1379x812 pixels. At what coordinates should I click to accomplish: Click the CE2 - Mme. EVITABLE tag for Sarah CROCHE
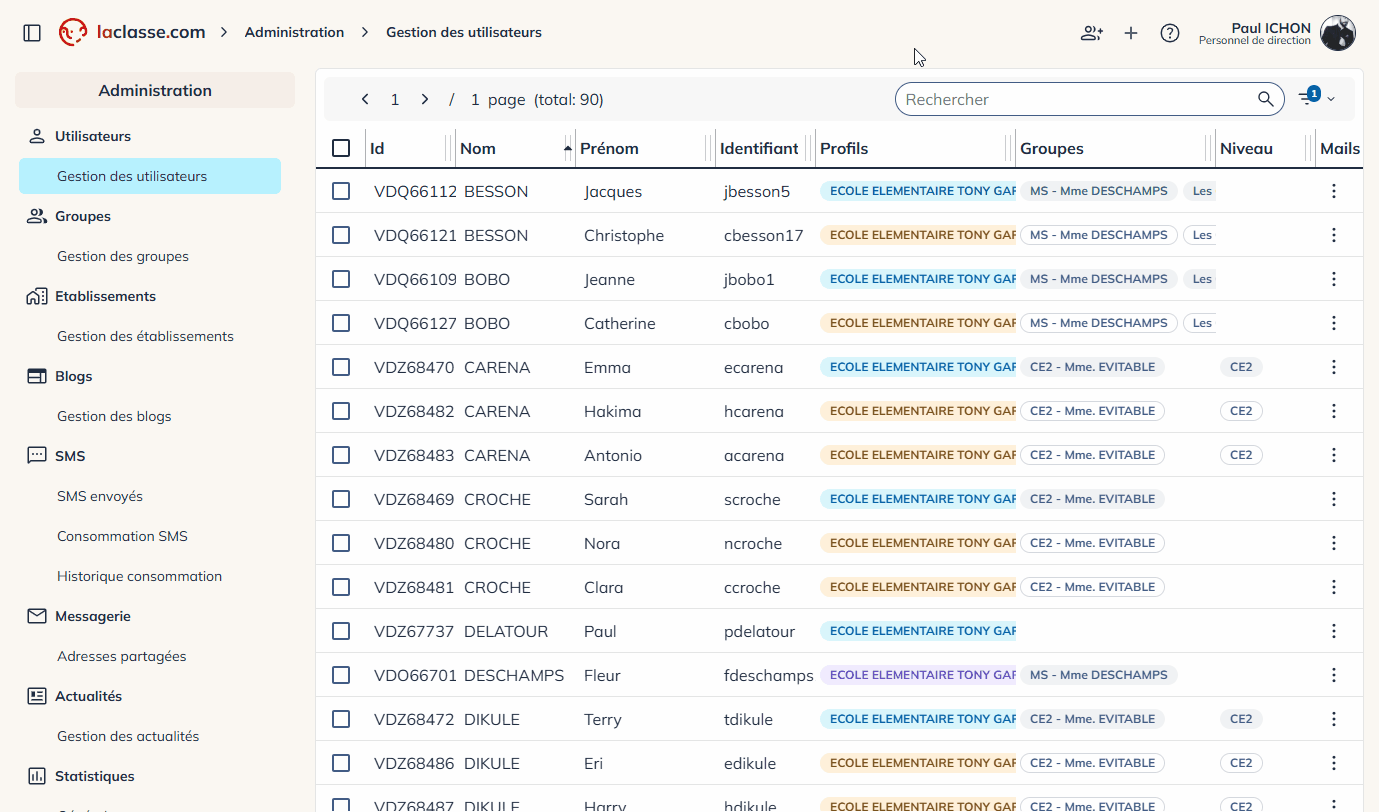tap(1092, 499)
